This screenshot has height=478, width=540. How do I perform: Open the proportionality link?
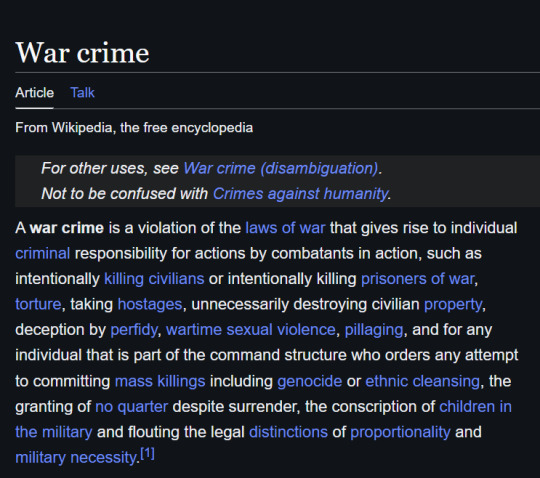tap(400, 432)
